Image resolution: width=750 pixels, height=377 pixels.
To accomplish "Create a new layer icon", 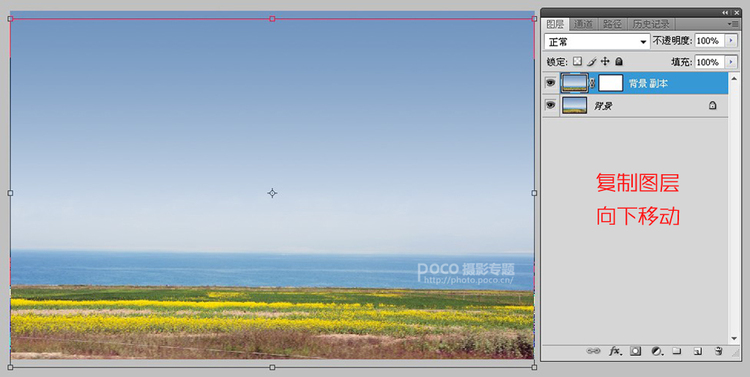I will 697,351.
